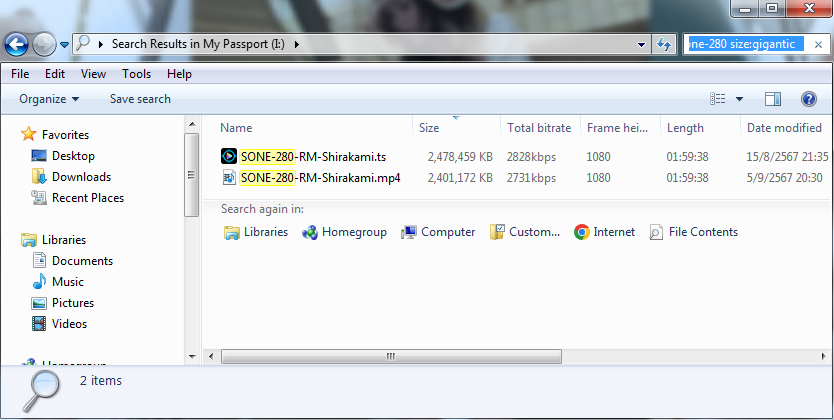Open the recent pages dropdown arrow

point(64,45)
